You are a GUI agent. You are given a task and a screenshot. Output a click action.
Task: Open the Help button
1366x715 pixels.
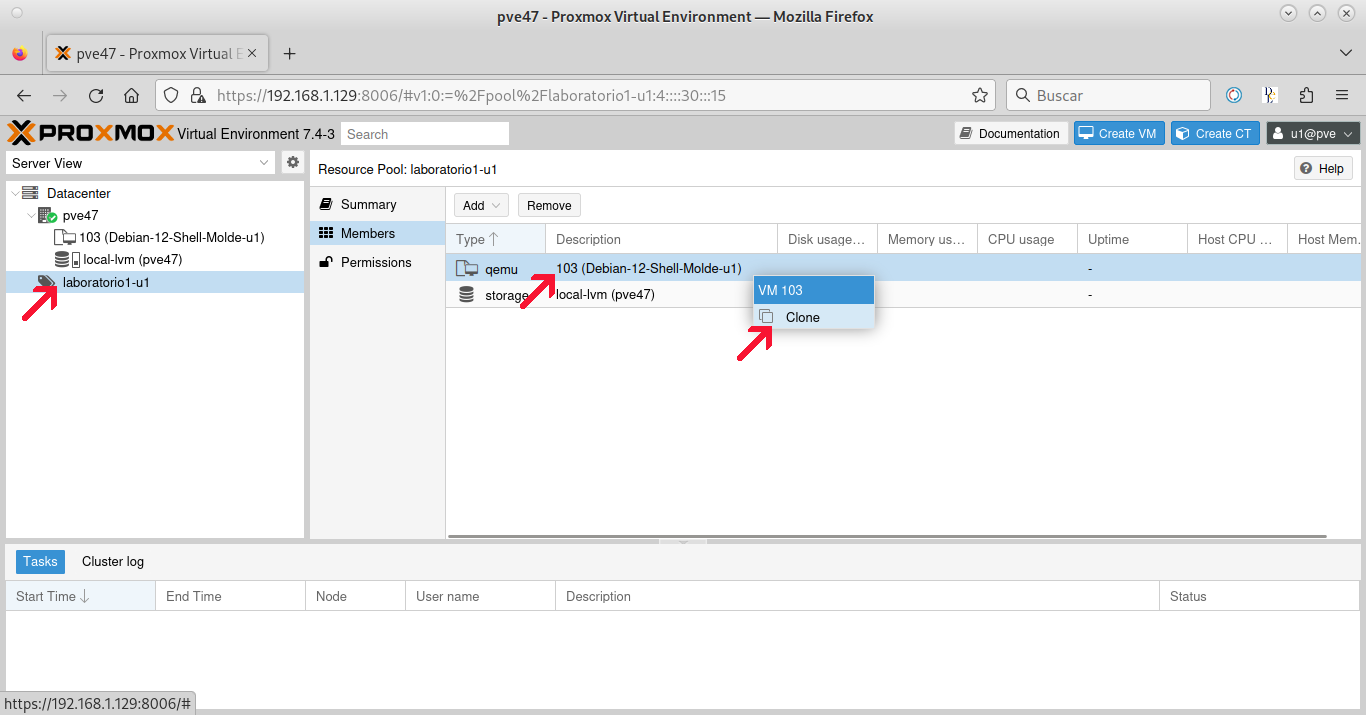pos(1323,169)
